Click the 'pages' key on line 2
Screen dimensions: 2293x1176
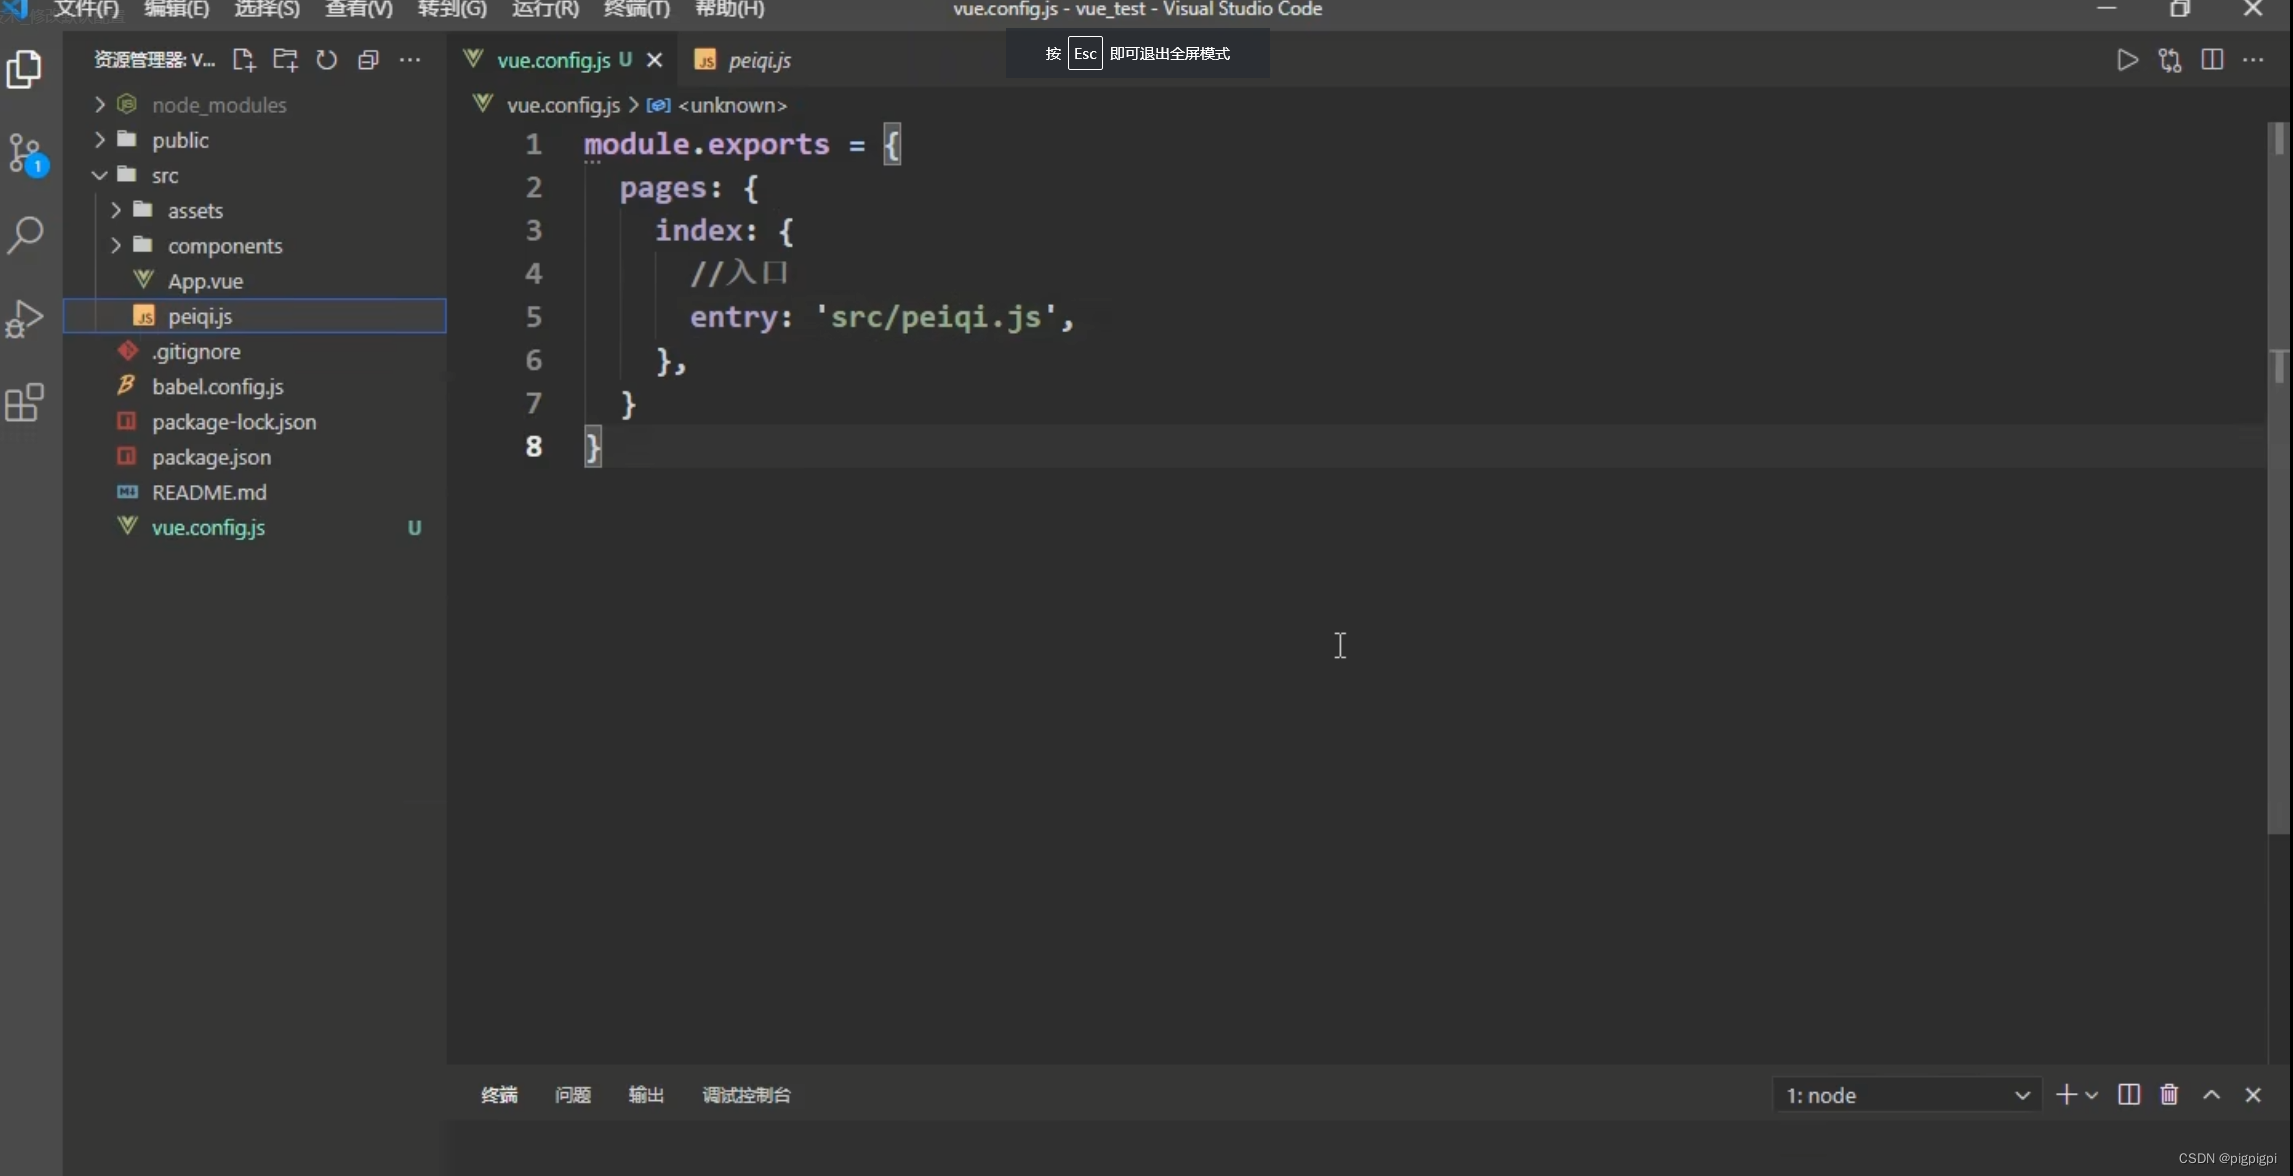coord(664,187)
